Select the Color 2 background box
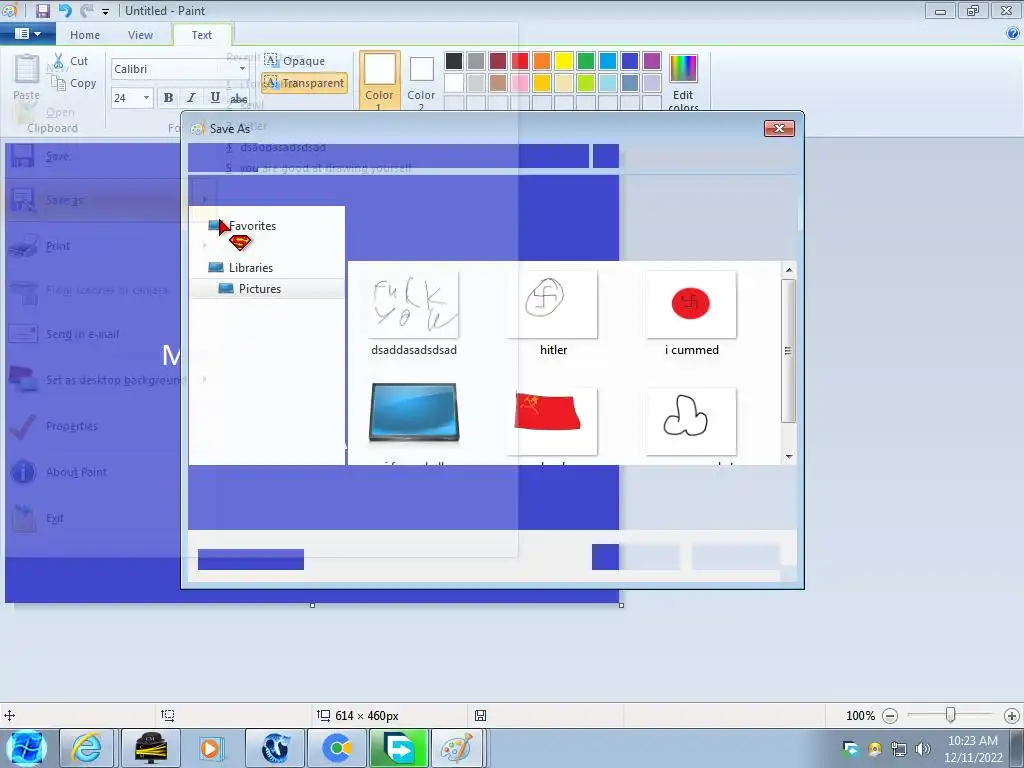 (421, 80)
